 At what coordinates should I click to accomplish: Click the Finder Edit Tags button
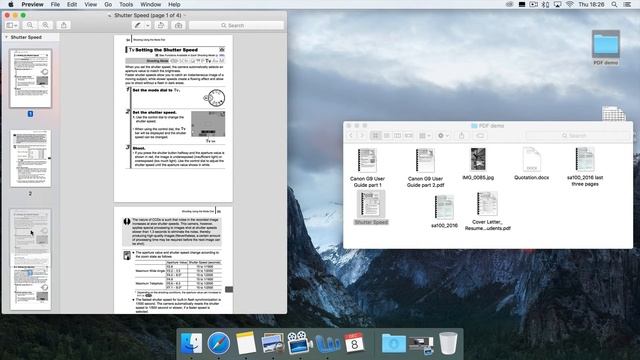(480, 136)
